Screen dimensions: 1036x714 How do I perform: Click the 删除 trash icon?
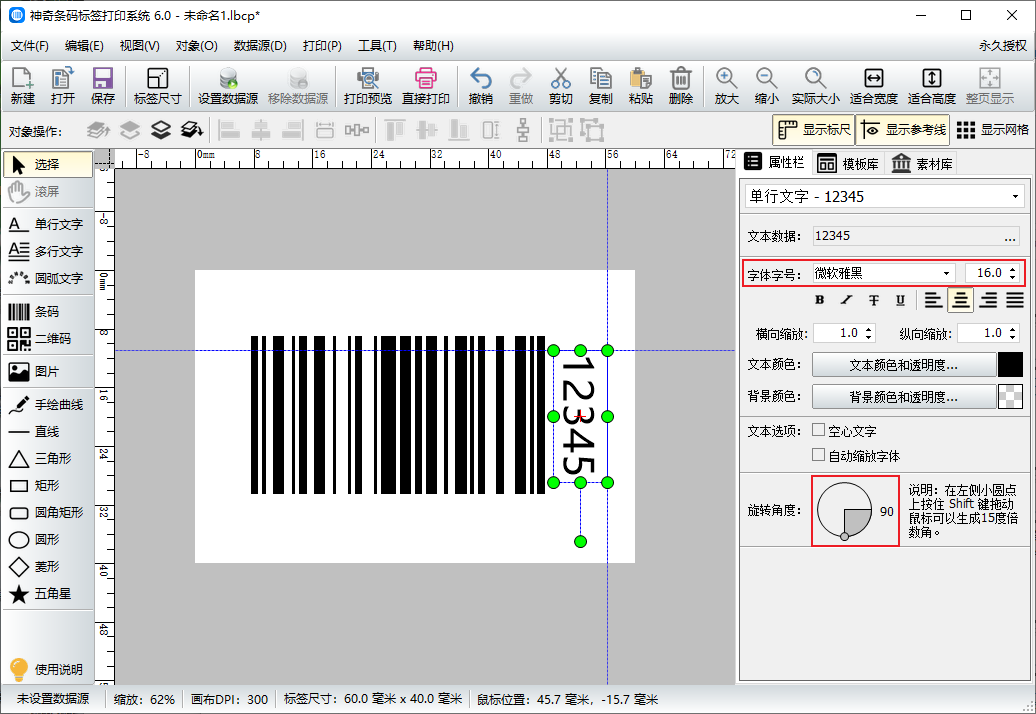[681, 86]
